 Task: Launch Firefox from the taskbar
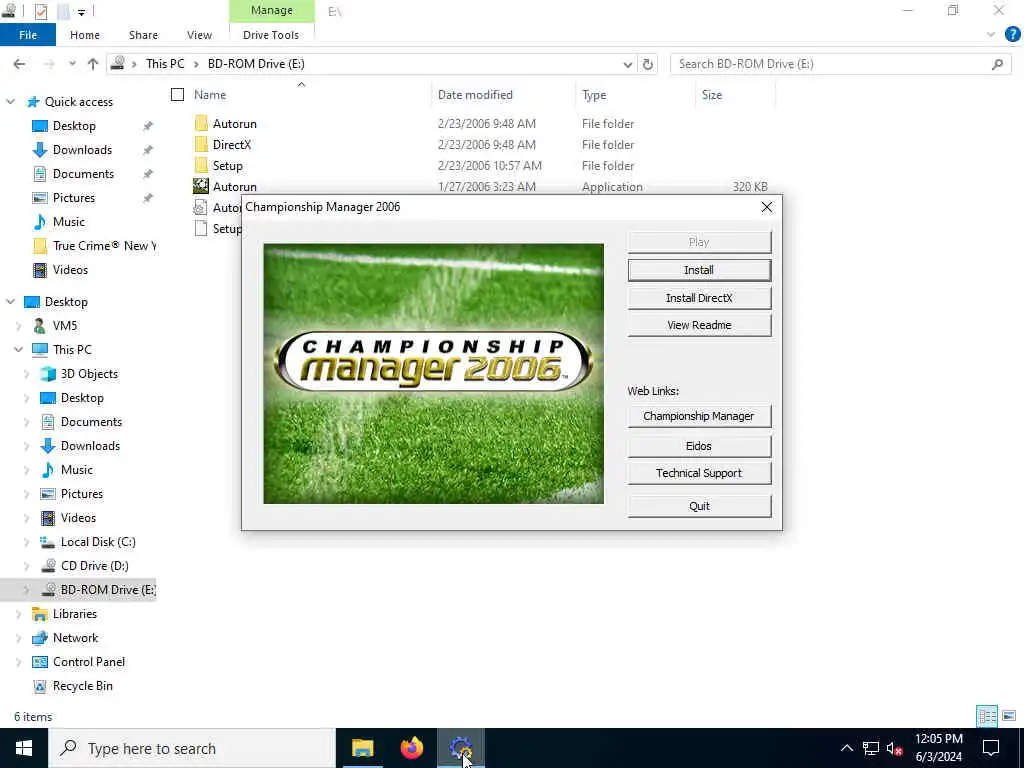tap(411, 748)
